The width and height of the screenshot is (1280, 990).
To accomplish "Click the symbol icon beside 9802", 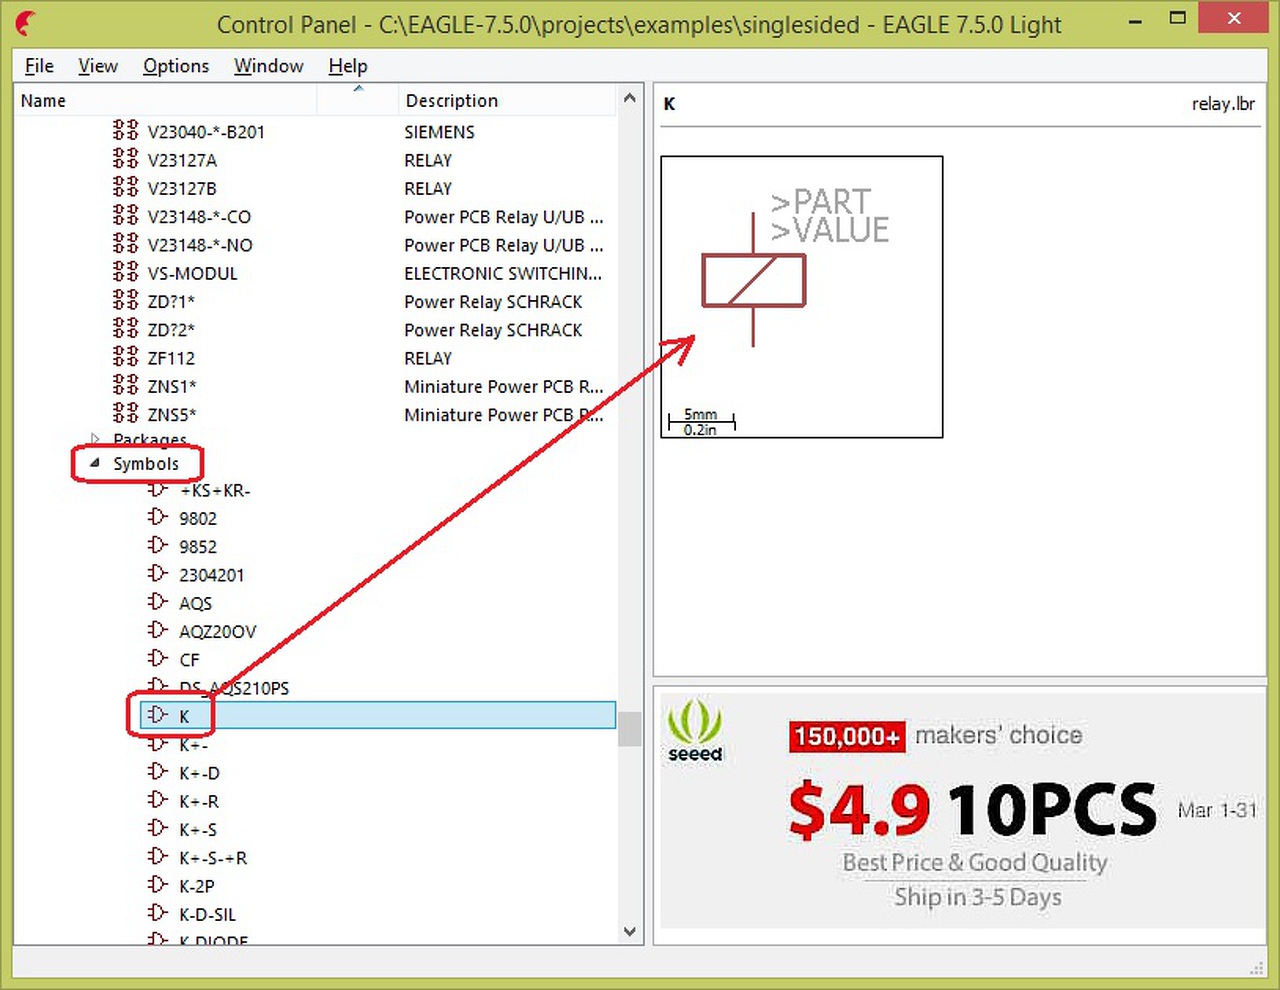I will point(157,517).
